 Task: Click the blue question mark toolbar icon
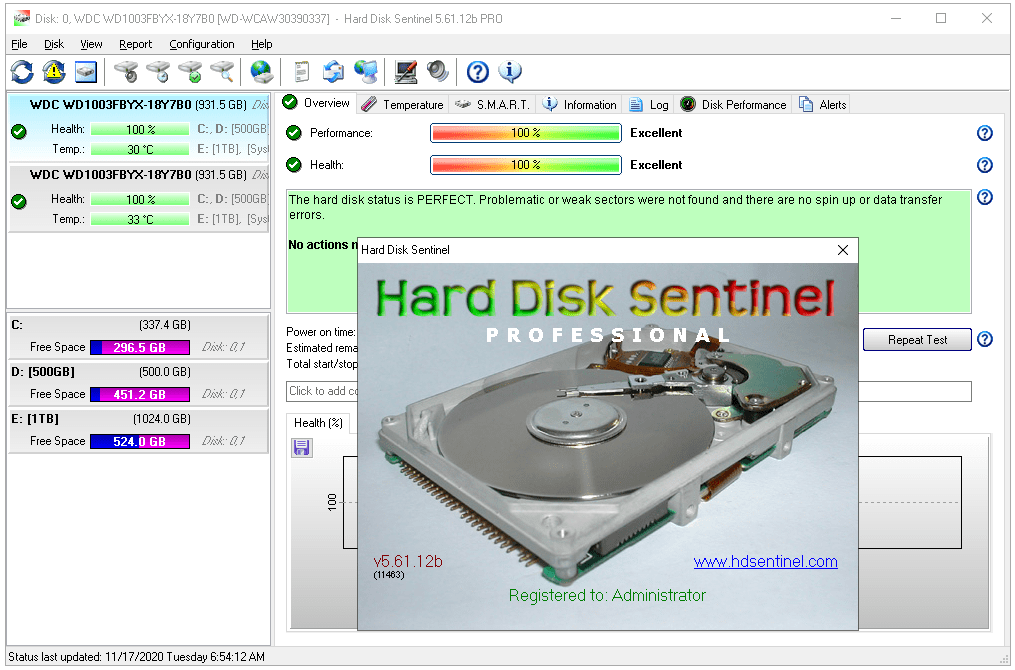click(x=478, y=72)
